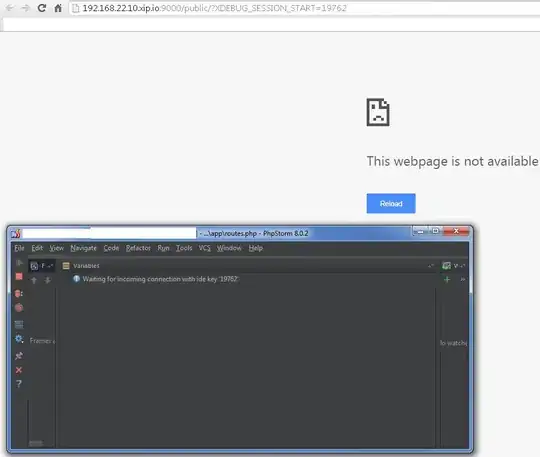Click the restore layout icon in debugger

(x=19, y=324)
